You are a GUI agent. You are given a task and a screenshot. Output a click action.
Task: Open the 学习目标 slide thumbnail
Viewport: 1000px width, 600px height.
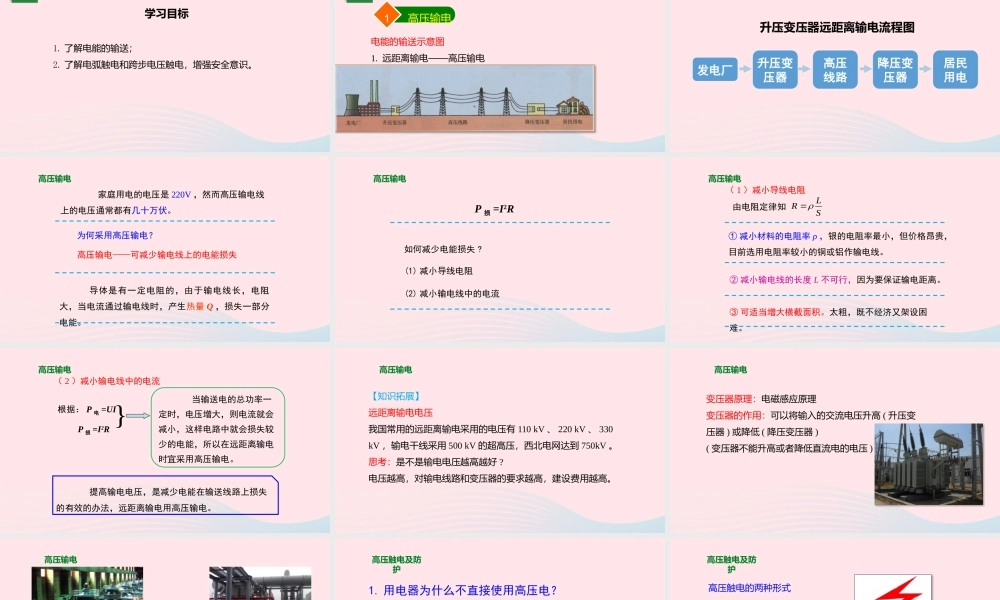pyautogui.click(x=165, y=75)
